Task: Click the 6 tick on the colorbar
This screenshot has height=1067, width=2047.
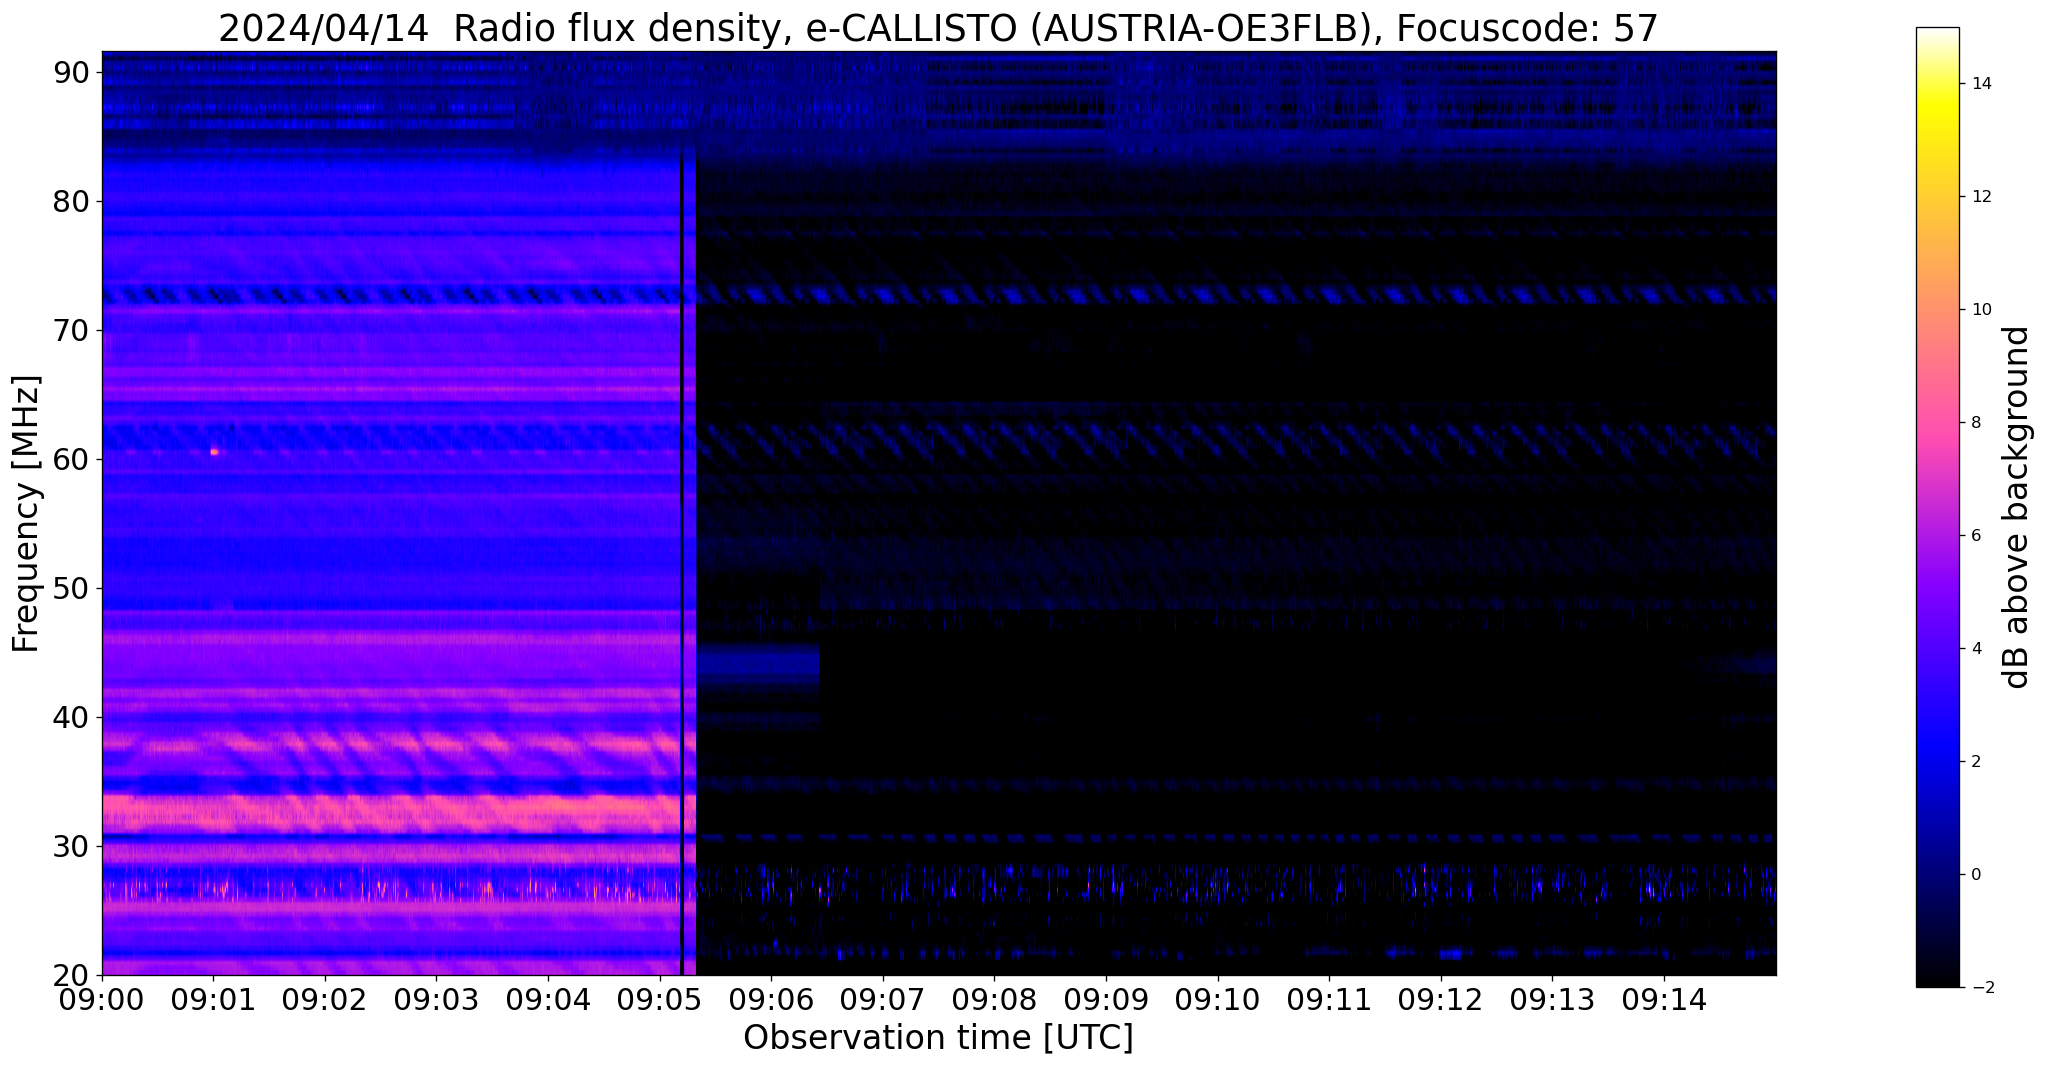Action: click(x=1975, y=536)
